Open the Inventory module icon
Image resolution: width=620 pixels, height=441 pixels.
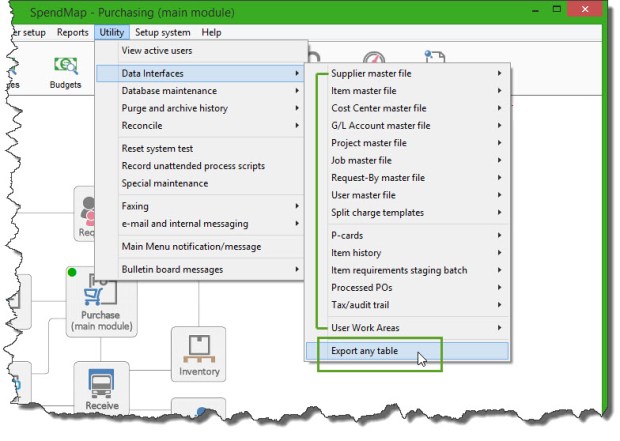click(198, 354)
